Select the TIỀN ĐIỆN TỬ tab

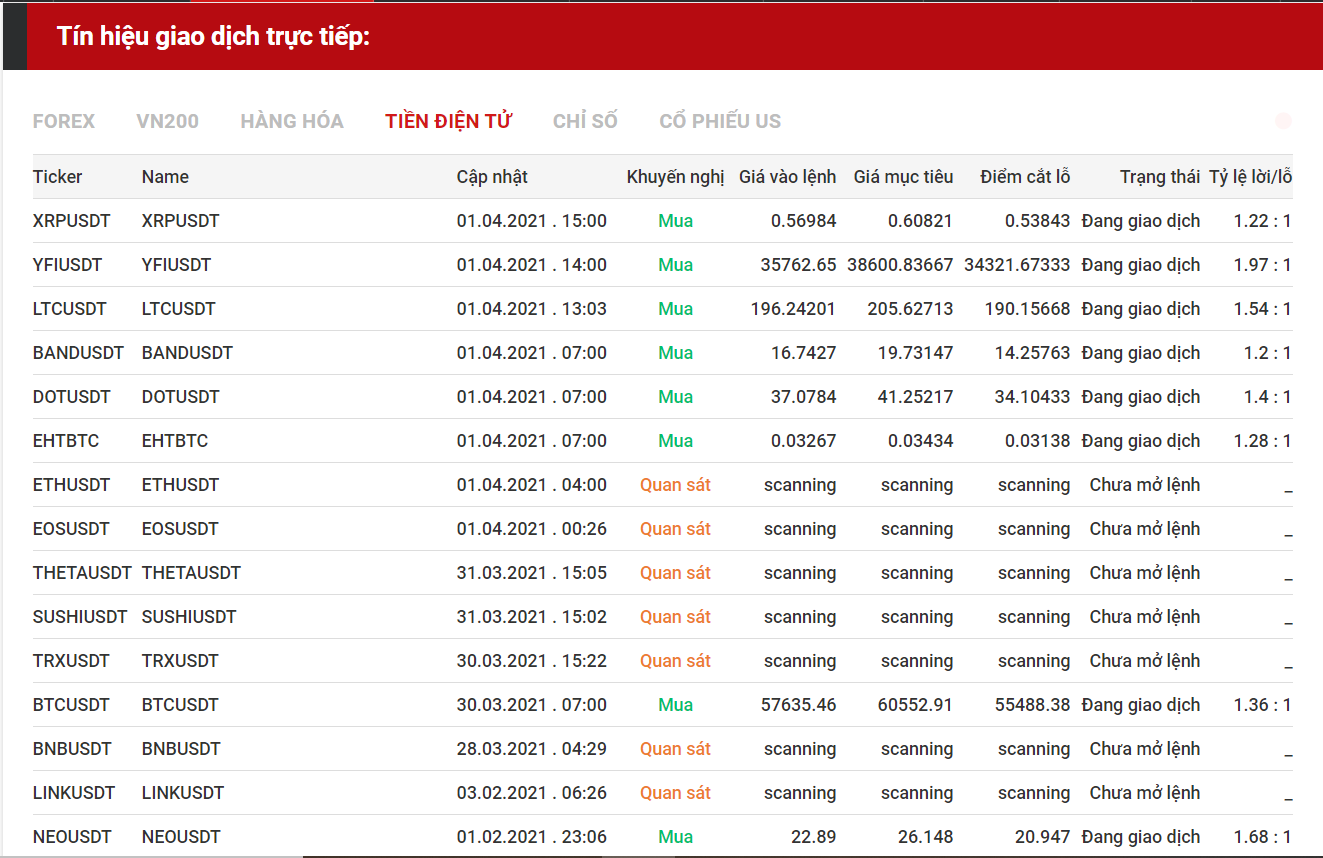pyautogui.click(x=448, y=121)
